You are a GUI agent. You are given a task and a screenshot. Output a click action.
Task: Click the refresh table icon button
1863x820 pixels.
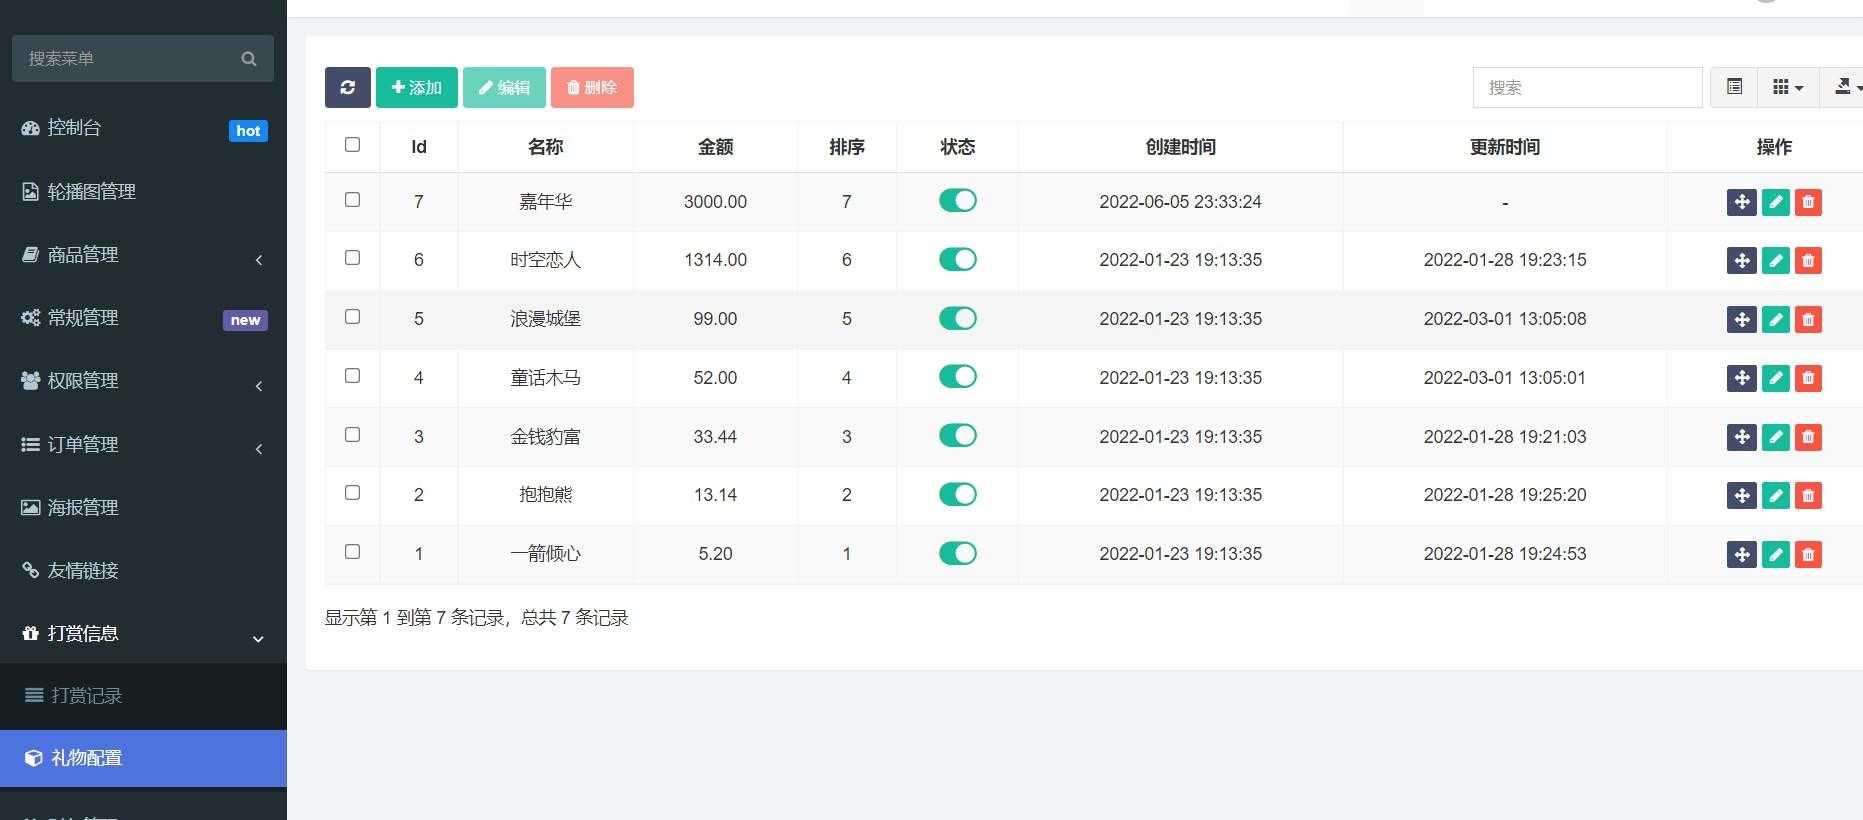point(347,87)
